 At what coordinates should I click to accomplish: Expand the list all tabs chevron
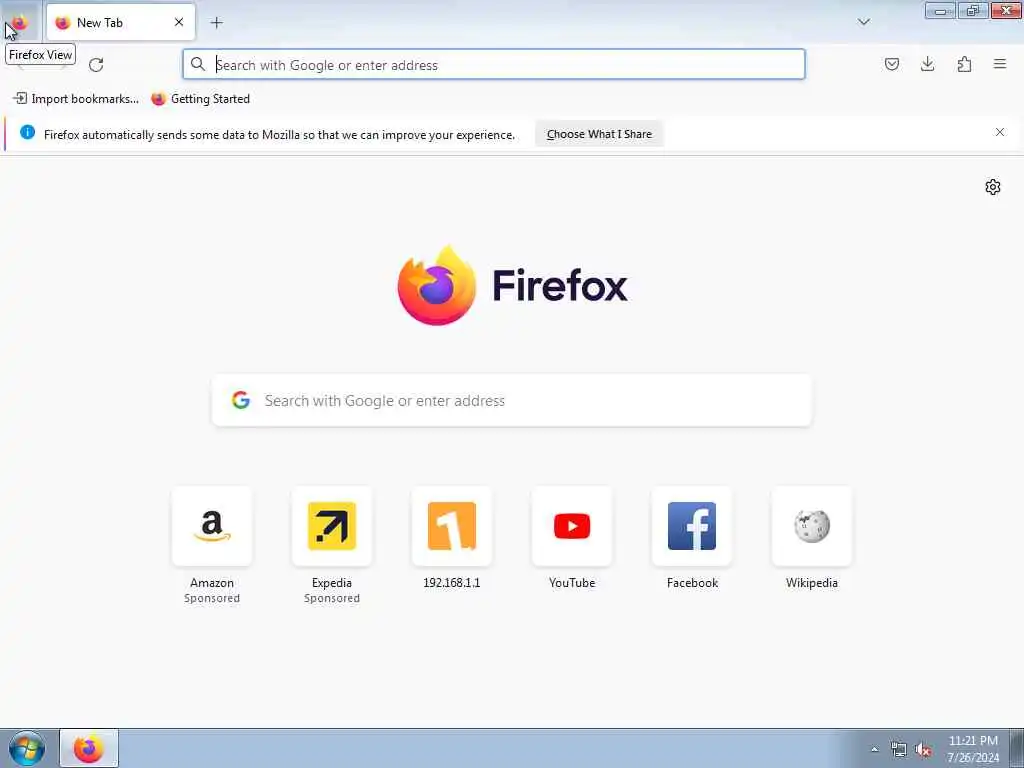(863, 22)
